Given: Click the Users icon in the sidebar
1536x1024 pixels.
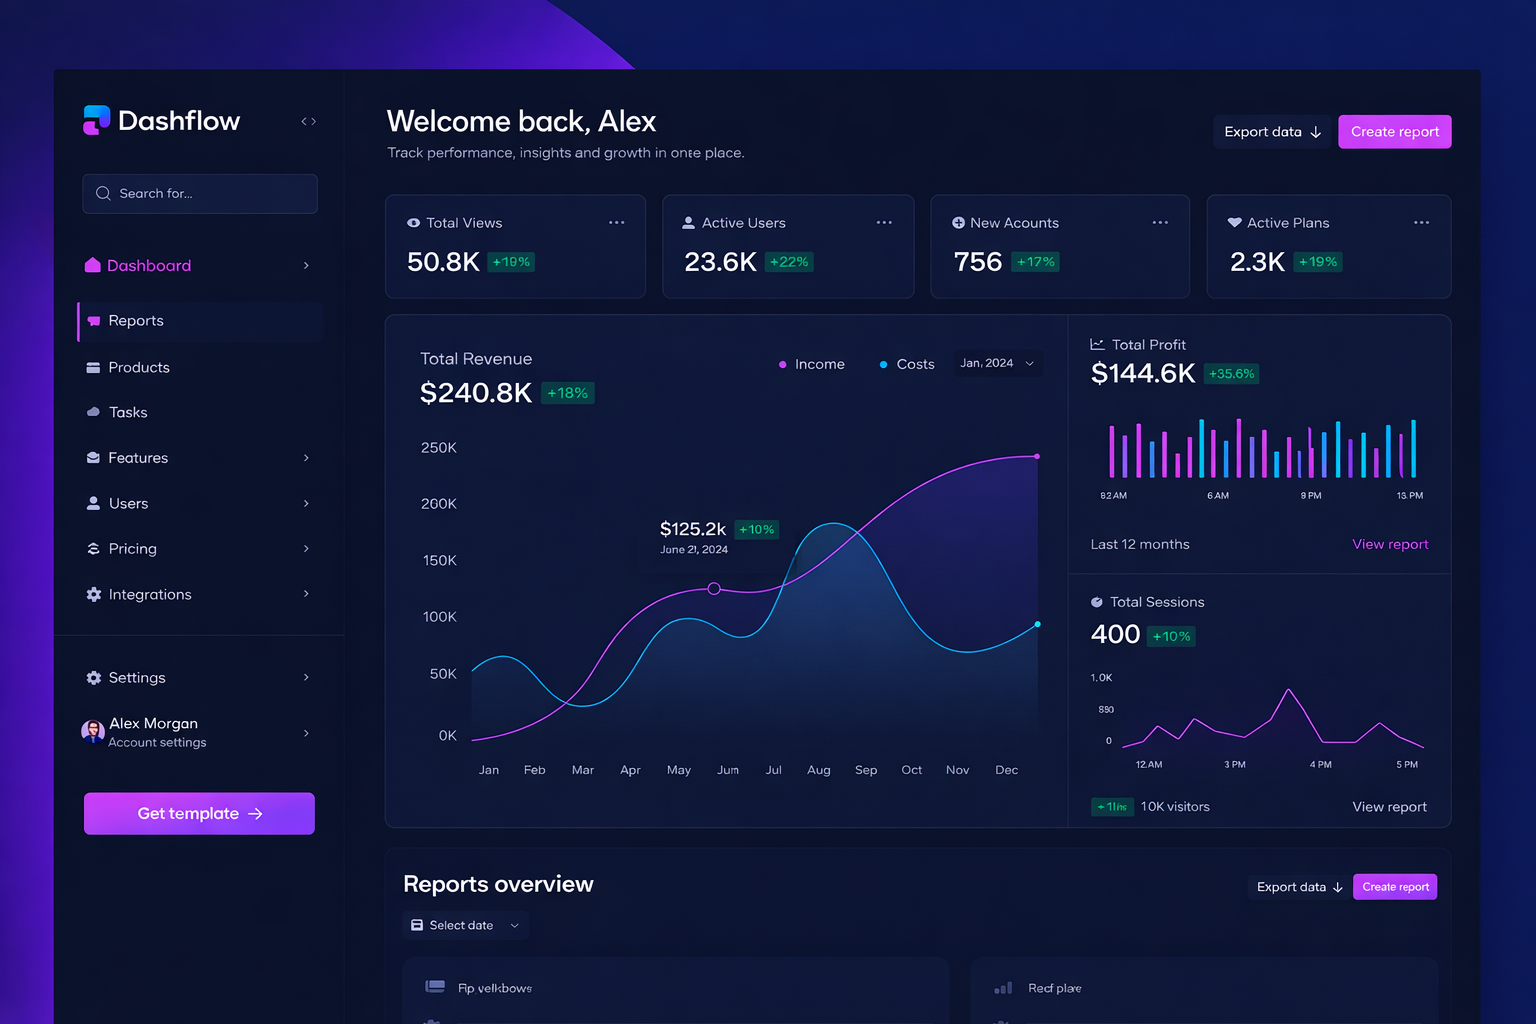Looking at the screenshot, I should 93,503.
